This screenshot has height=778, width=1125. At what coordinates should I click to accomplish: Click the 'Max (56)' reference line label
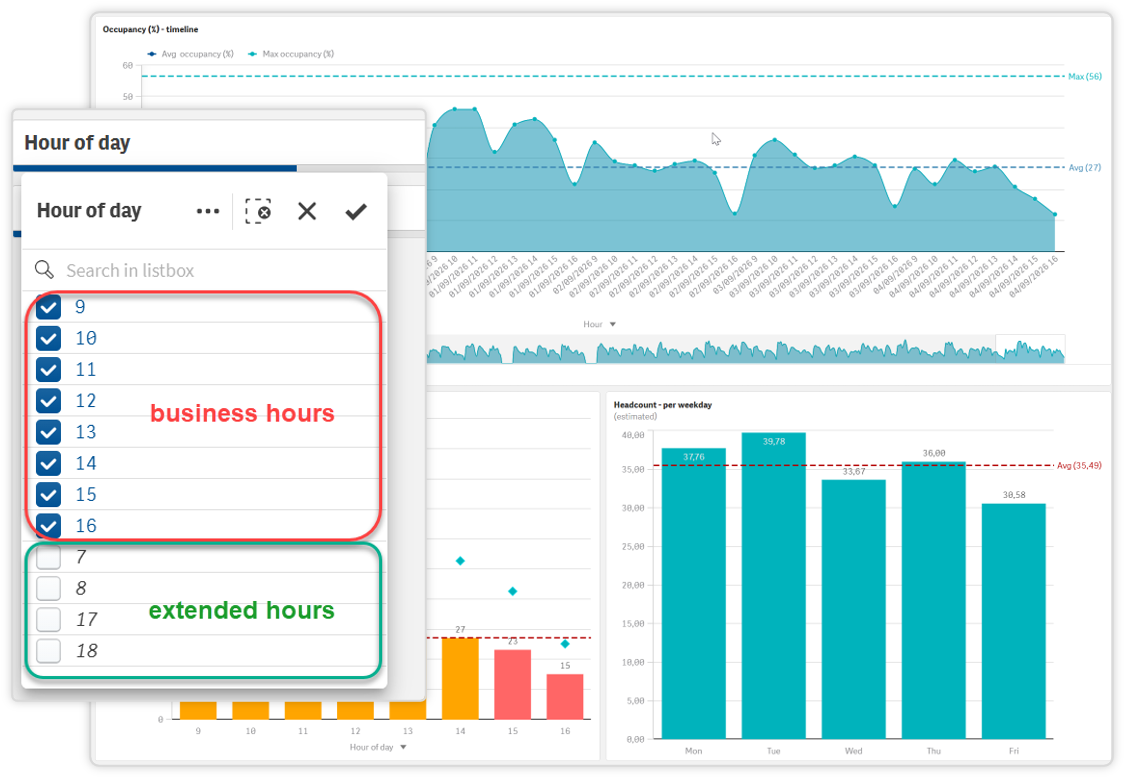[1084, 76]
